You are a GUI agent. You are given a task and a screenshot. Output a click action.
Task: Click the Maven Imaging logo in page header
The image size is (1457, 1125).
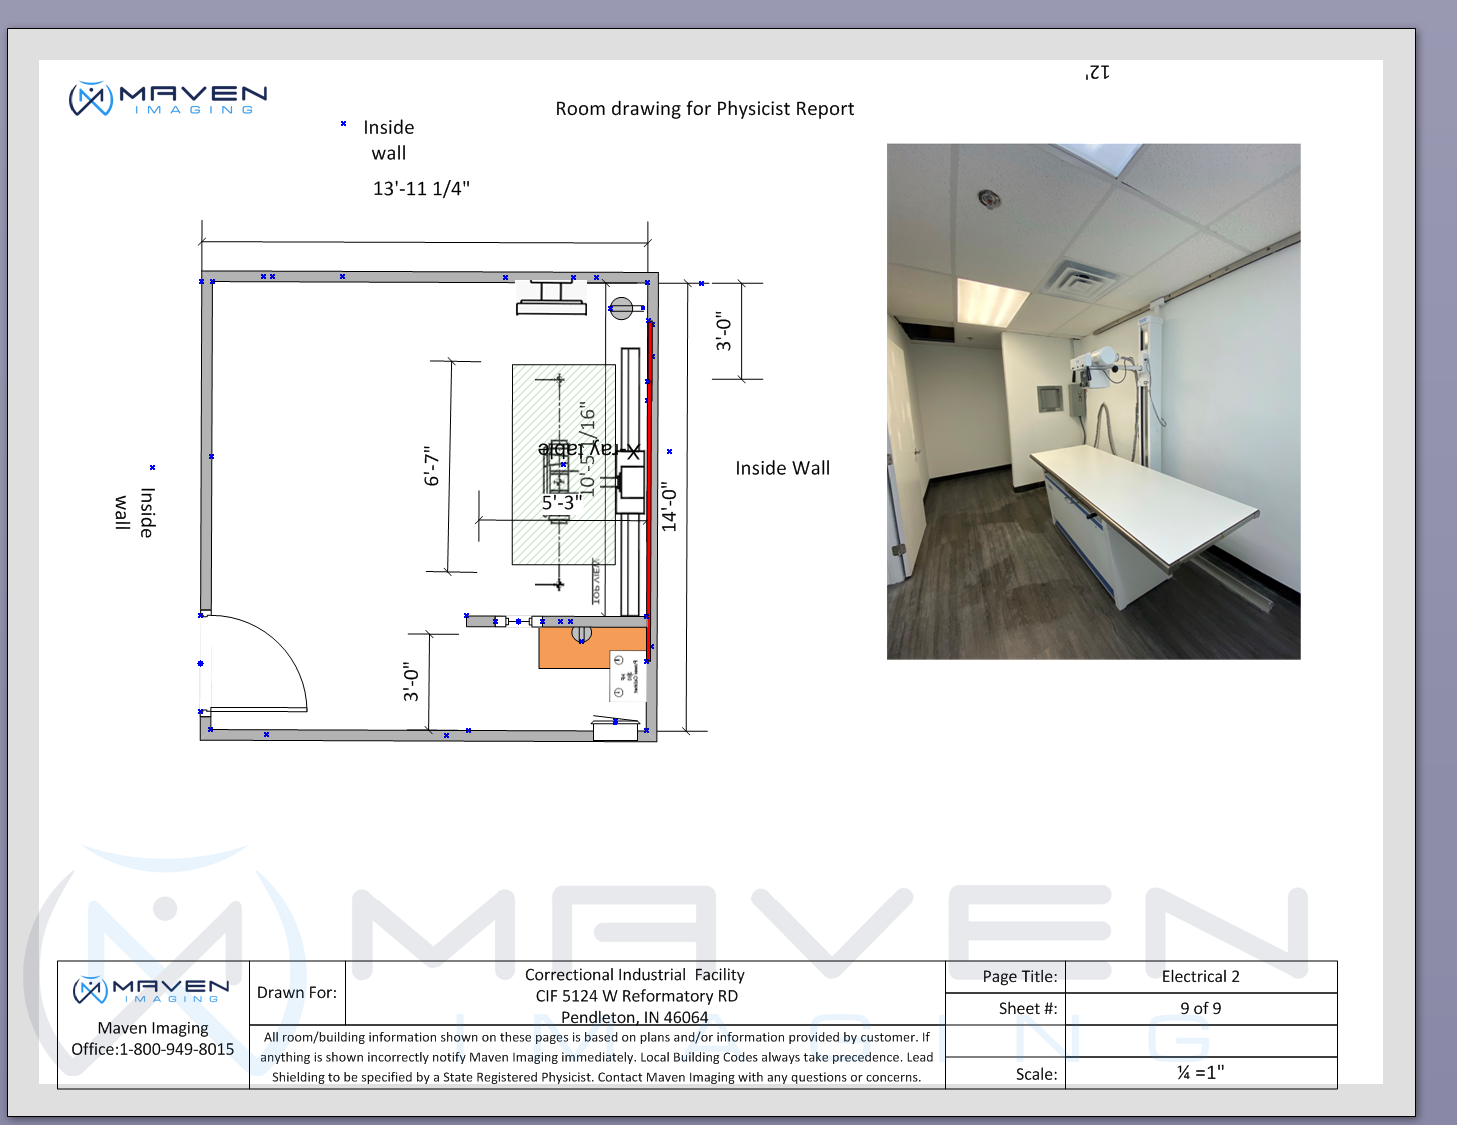point(168,99)
